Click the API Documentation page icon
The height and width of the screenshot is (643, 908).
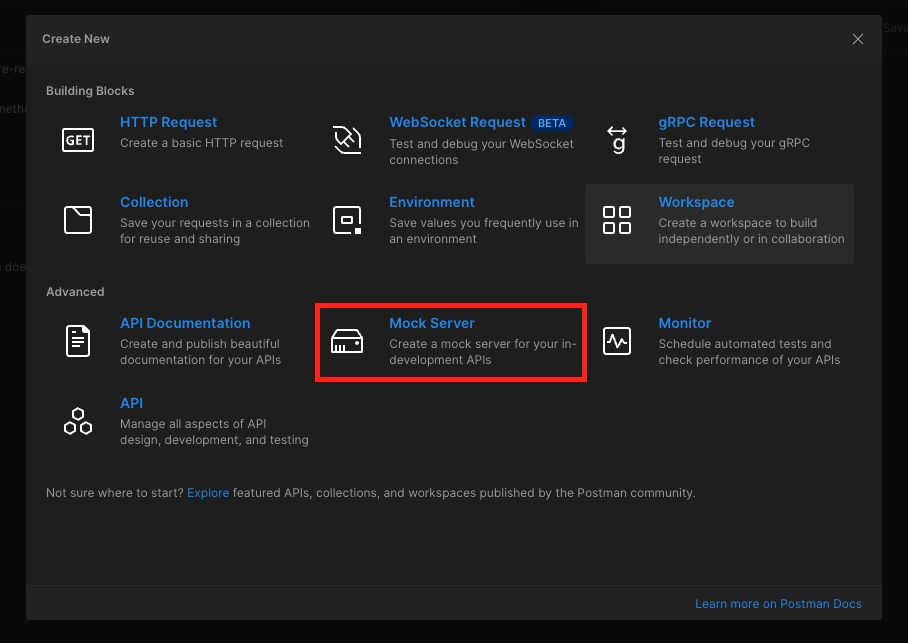click(78, 341)
